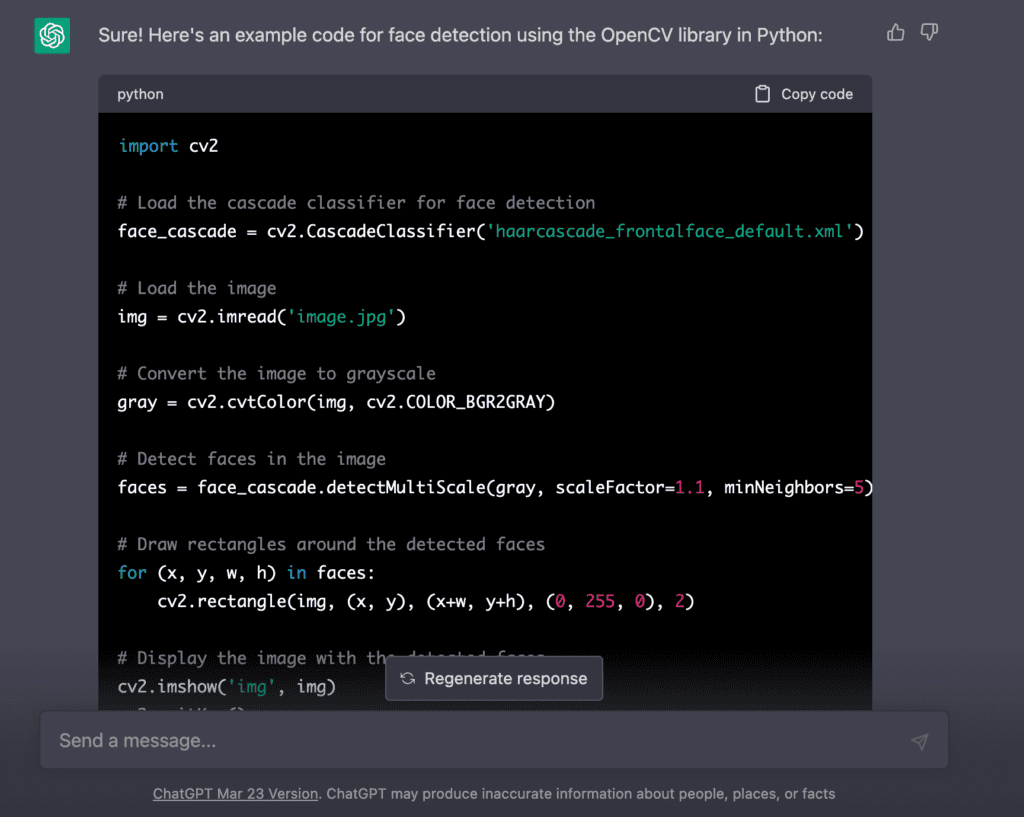Click the thumbs up feedback icon
Image resolution: width=1024 pixels, height=817 pixels.
pyautogui.click(x=895, y=32)
